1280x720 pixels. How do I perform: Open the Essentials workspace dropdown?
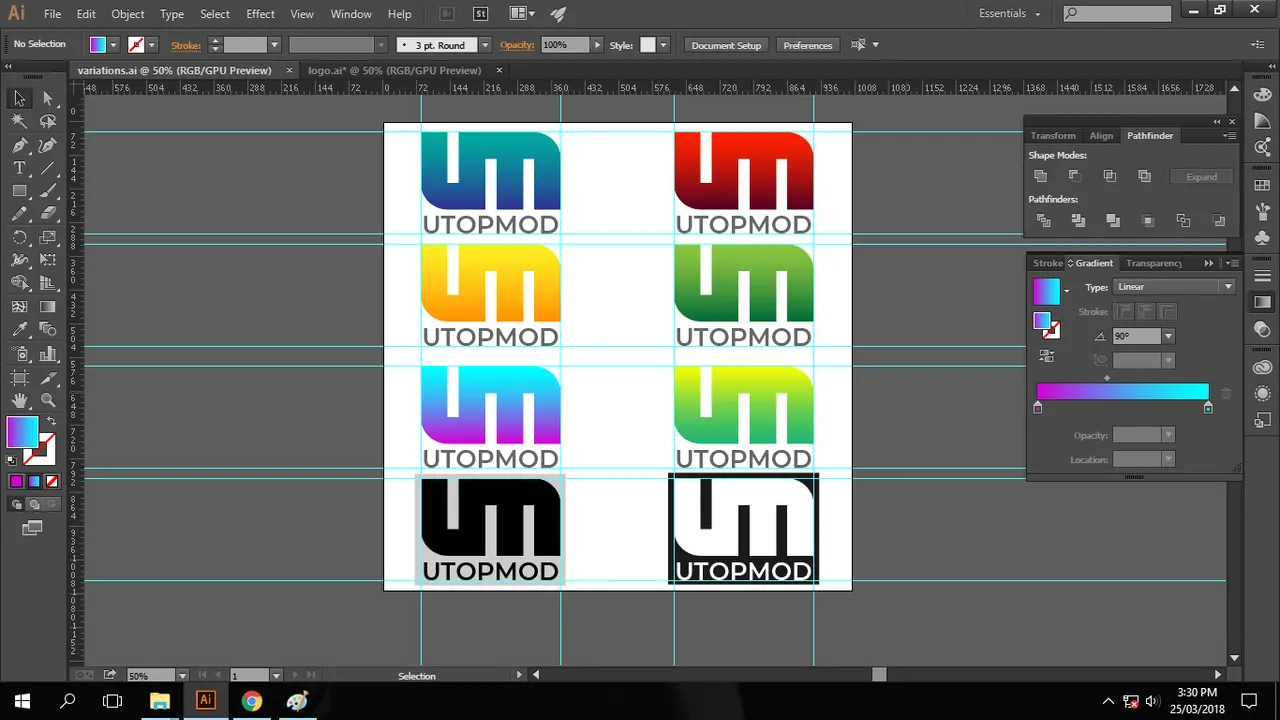click(x=1009, y=14)
